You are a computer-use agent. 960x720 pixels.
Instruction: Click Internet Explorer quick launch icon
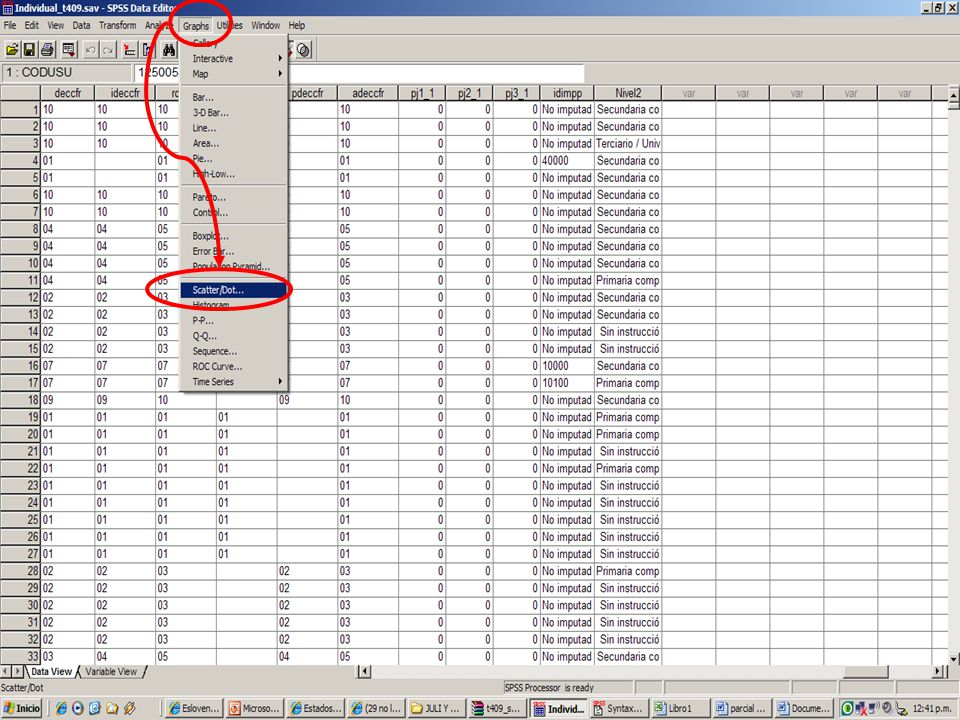[61, 708]
